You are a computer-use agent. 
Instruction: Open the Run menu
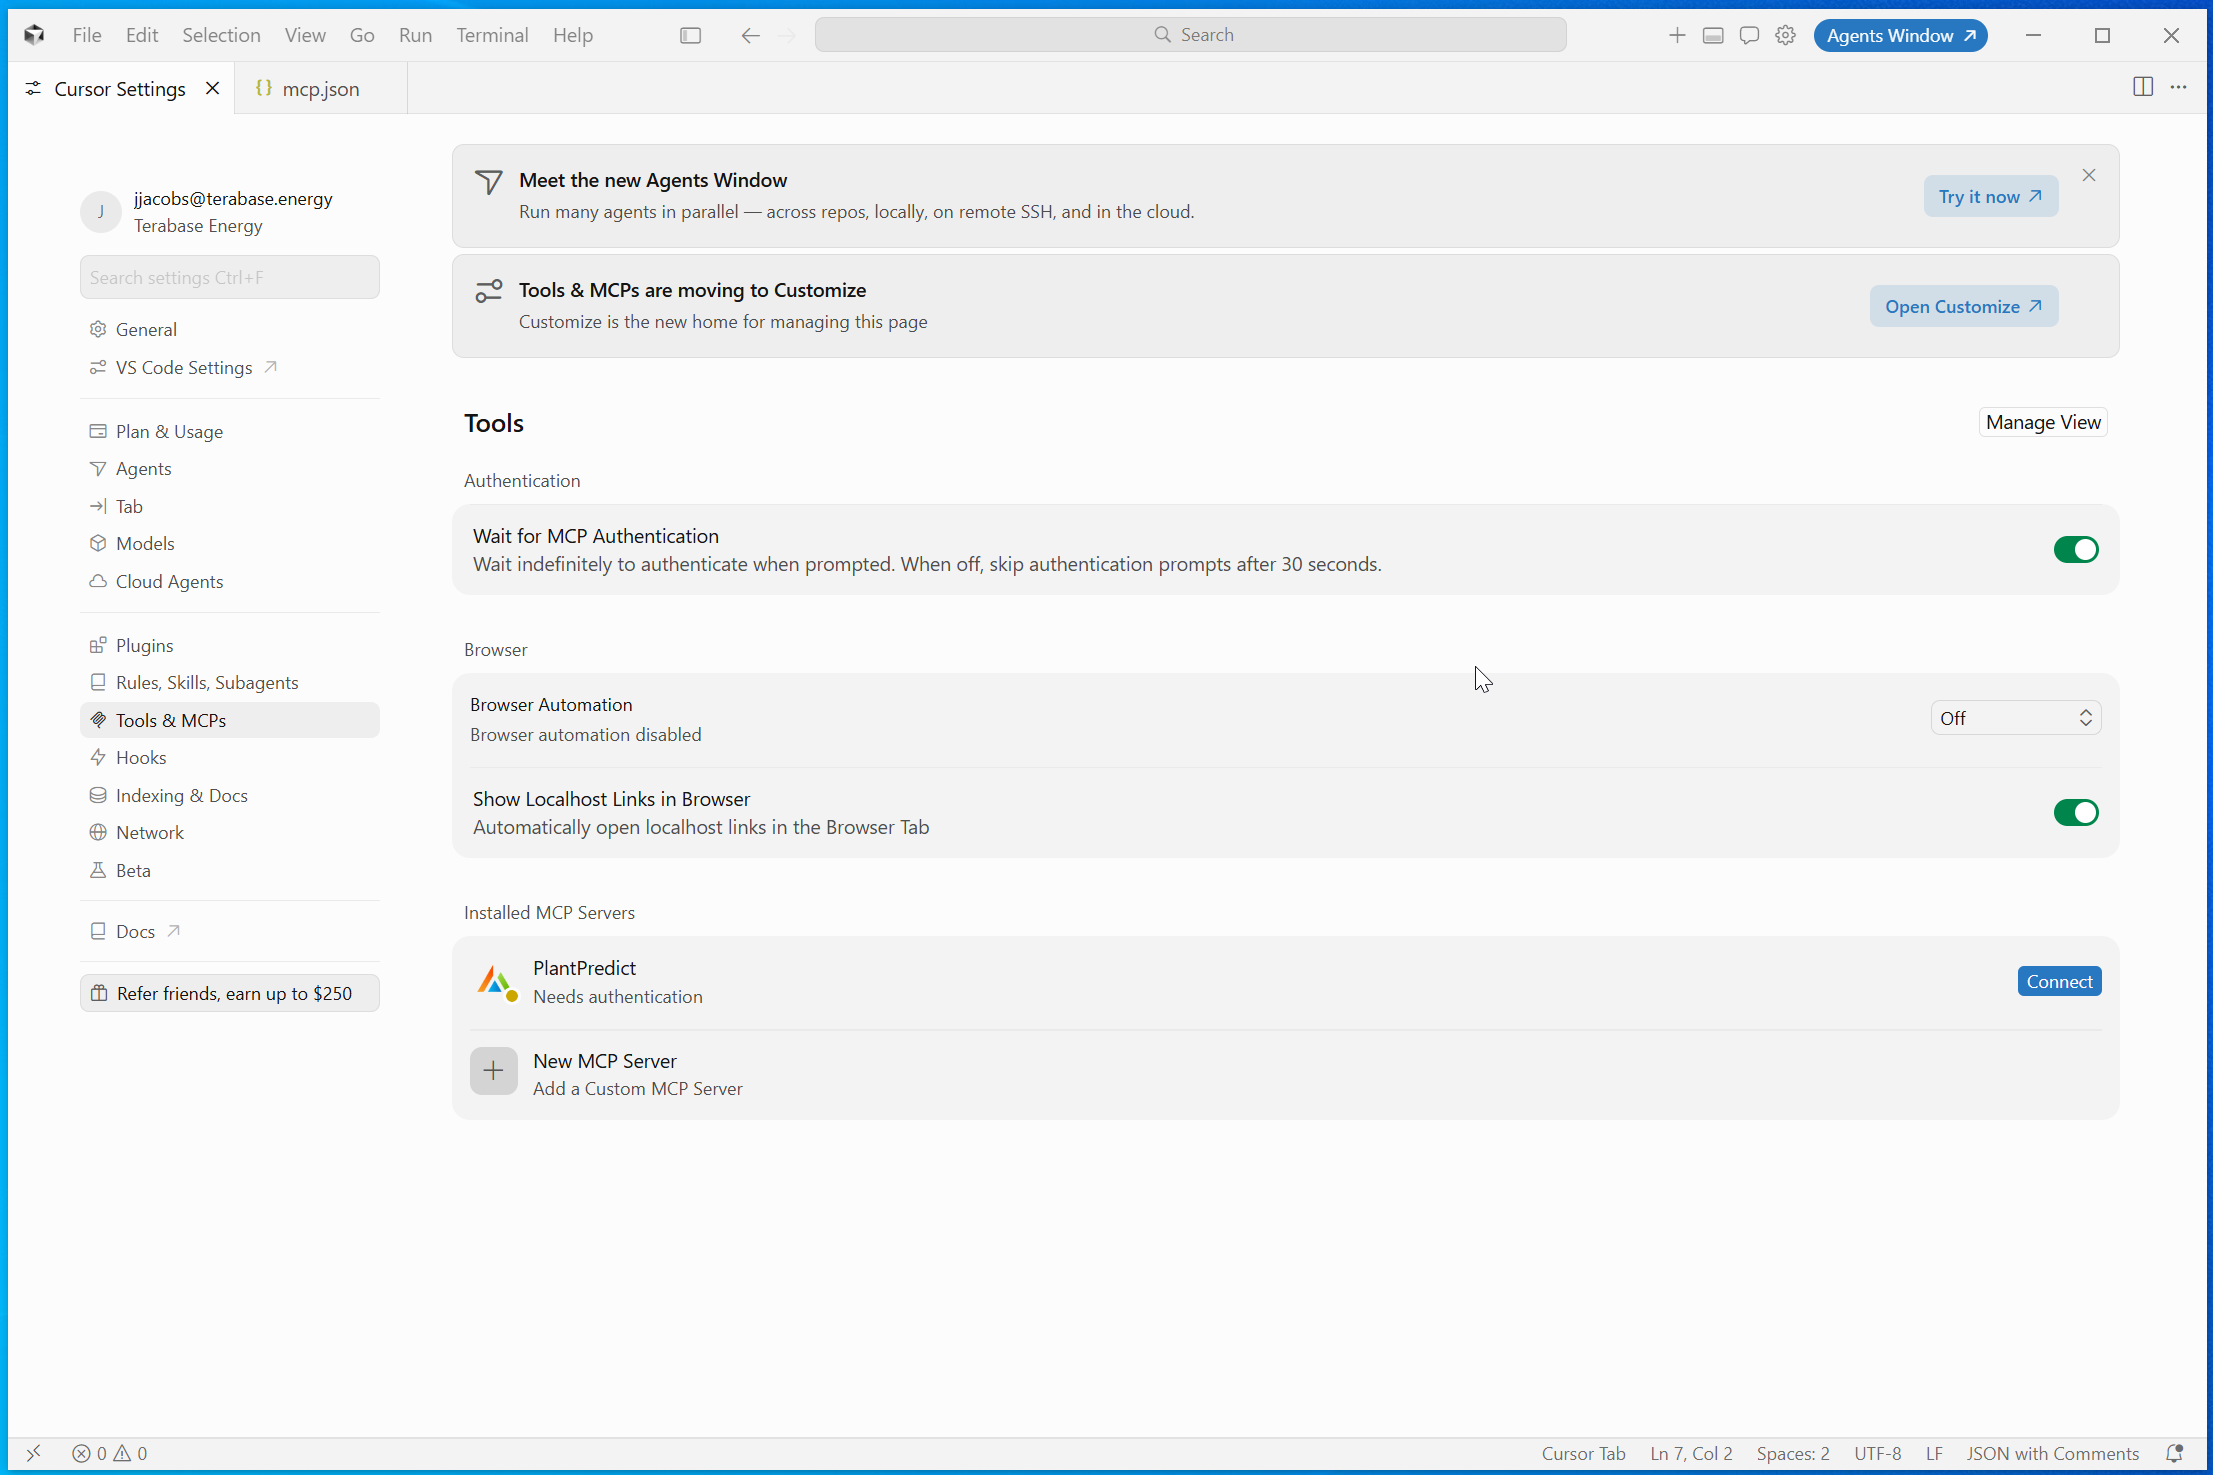pos(415,35)
